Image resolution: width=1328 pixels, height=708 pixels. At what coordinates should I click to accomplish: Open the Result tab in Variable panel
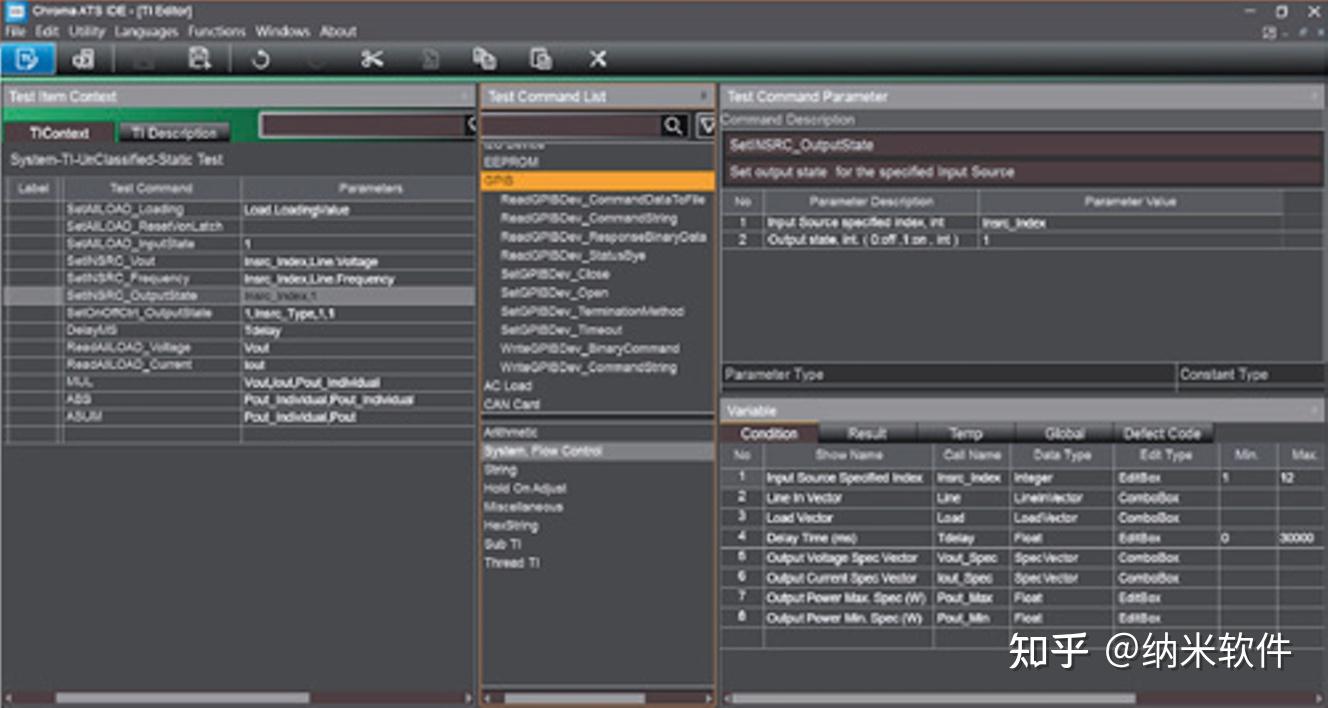pos(867,433)
